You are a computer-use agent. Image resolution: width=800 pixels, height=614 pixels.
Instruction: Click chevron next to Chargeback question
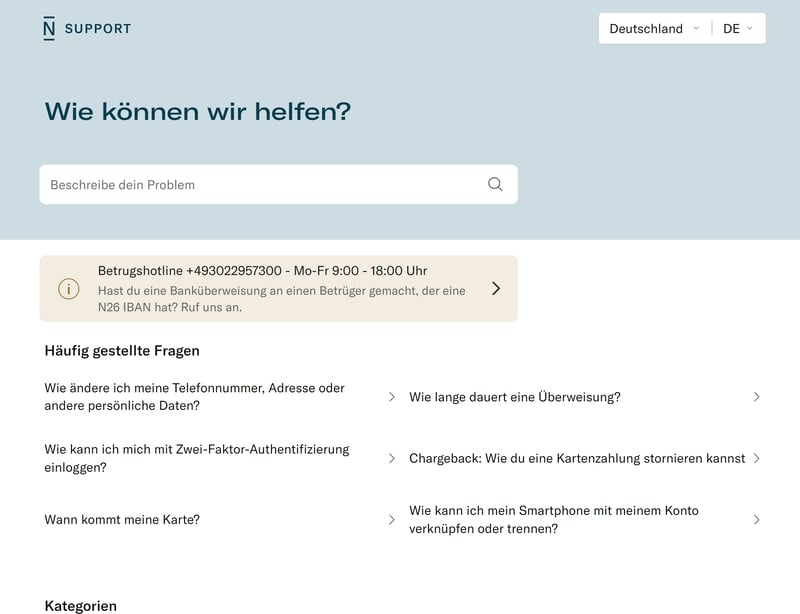[x=756, y=458]
